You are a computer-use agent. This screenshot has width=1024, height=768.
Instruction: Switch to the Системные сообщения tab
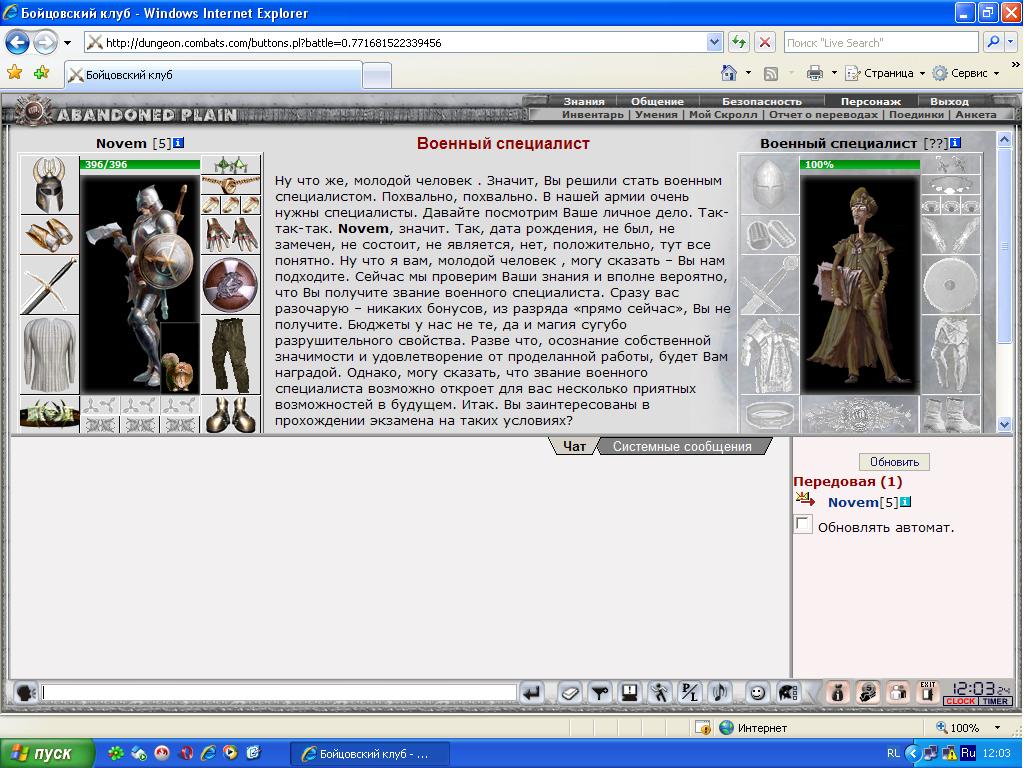tap(682, 446)
